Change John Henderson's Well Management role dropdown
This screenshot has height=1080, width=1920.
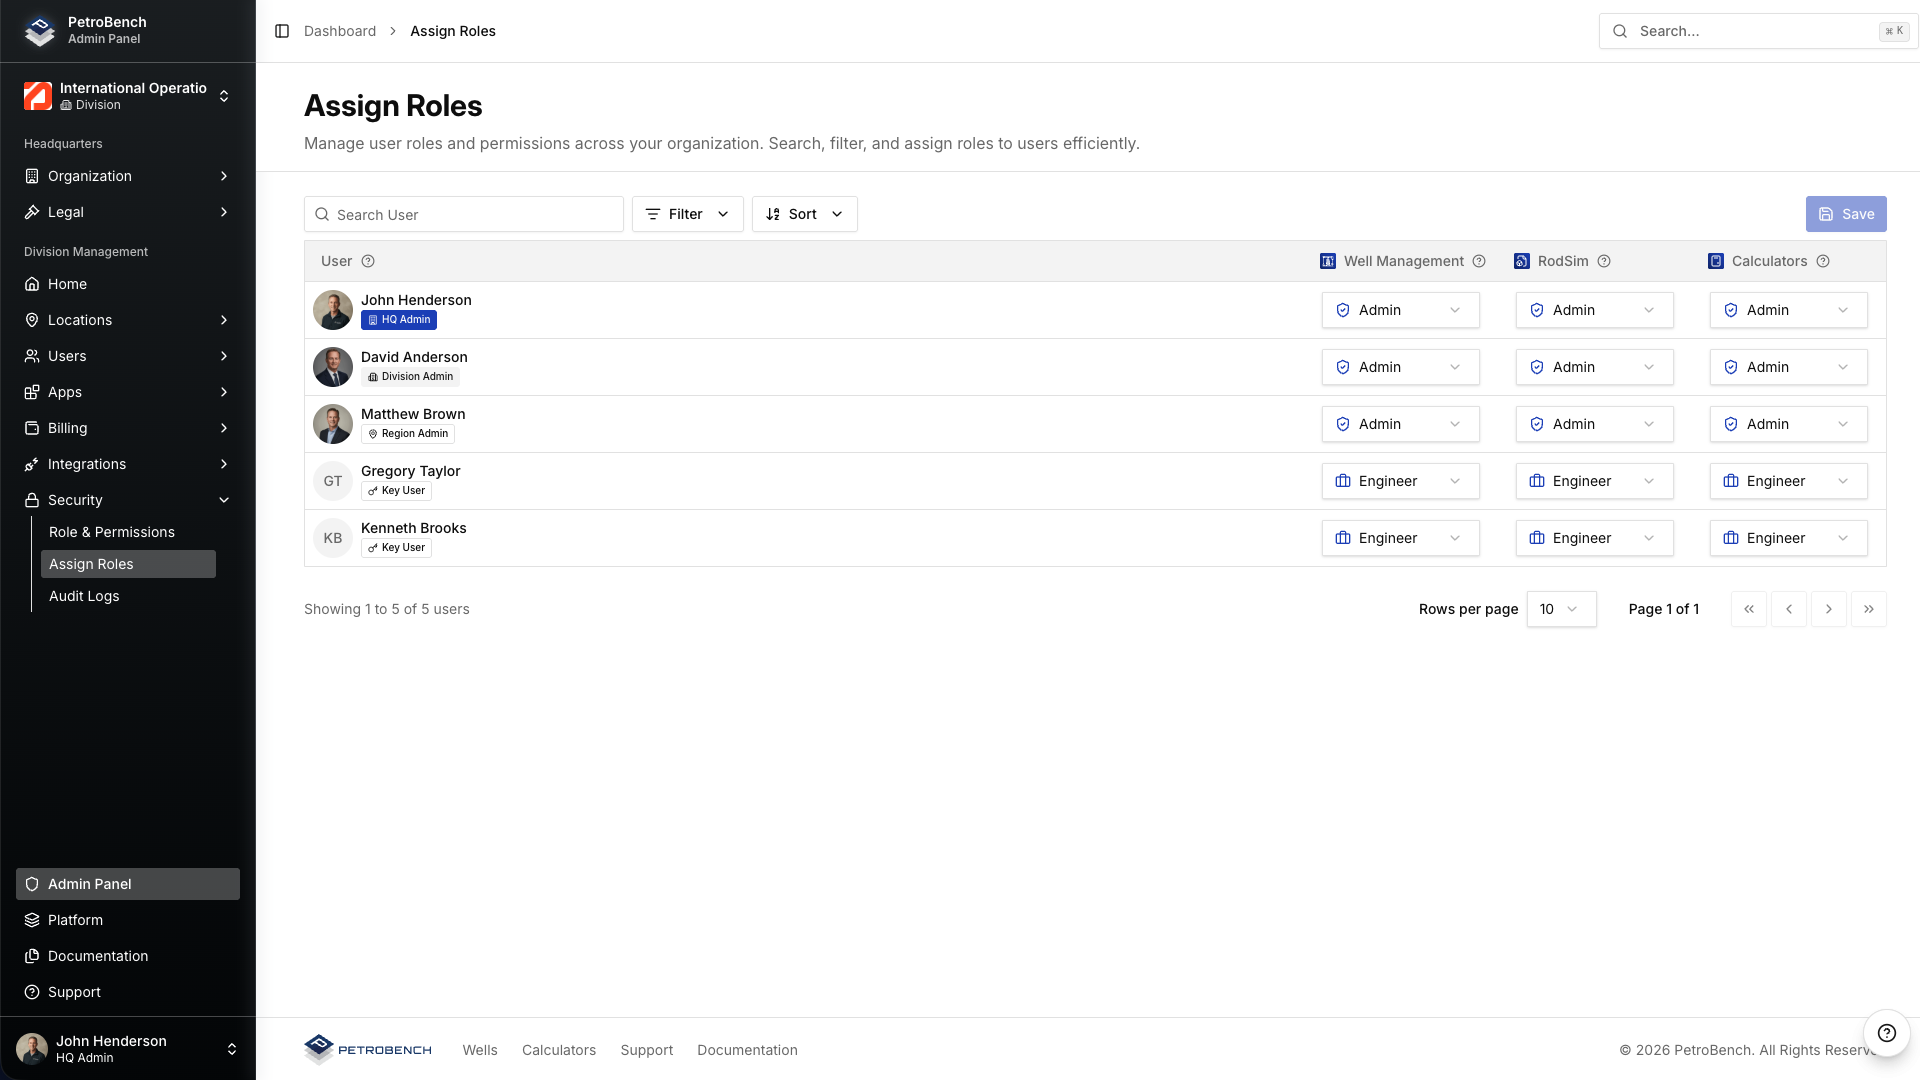click(x=1400, y=310)
